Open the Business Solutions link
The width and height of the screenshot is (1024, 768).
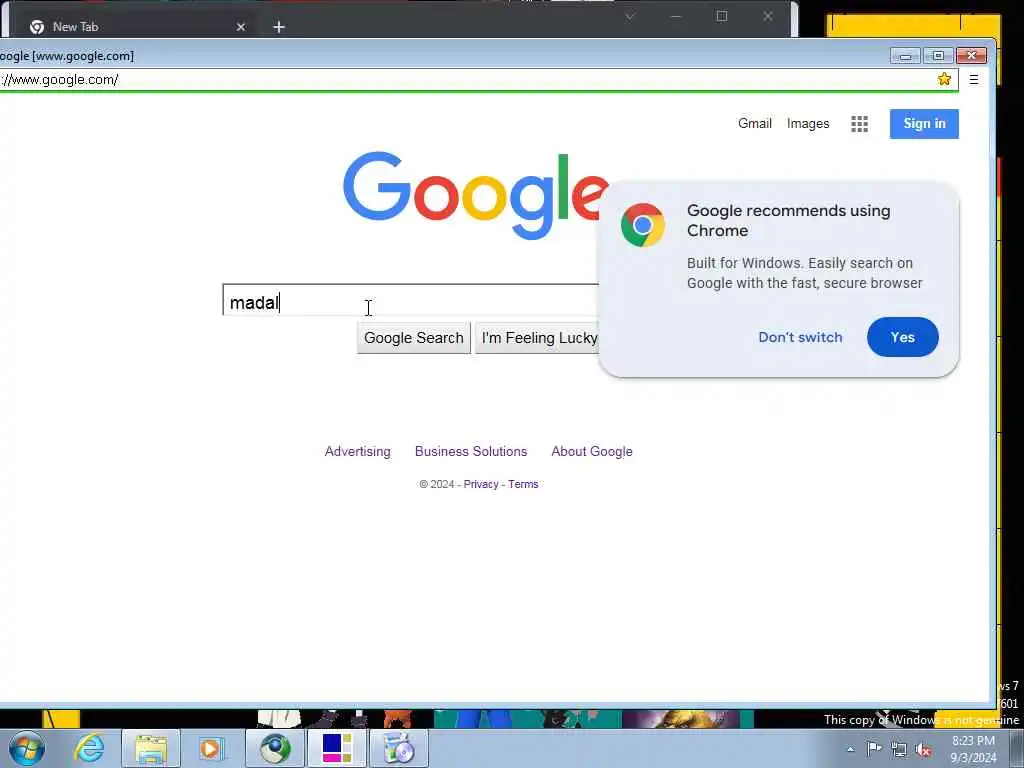pyautogui.click(x=471, y=451)
